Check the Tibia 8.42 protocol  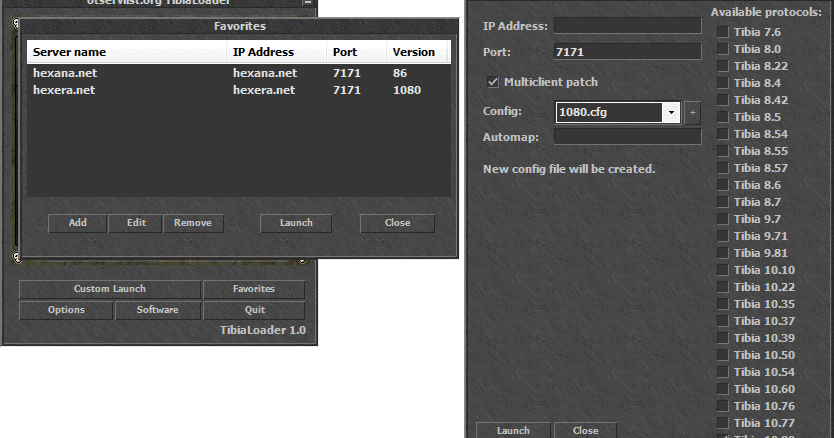point(722,100)
